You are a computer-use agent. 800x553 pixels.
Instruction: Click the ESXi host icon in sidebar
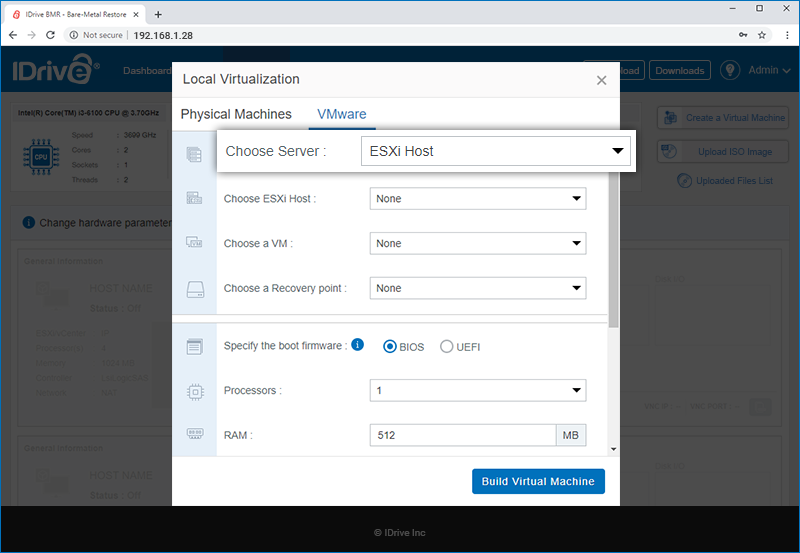coord(194,198)
